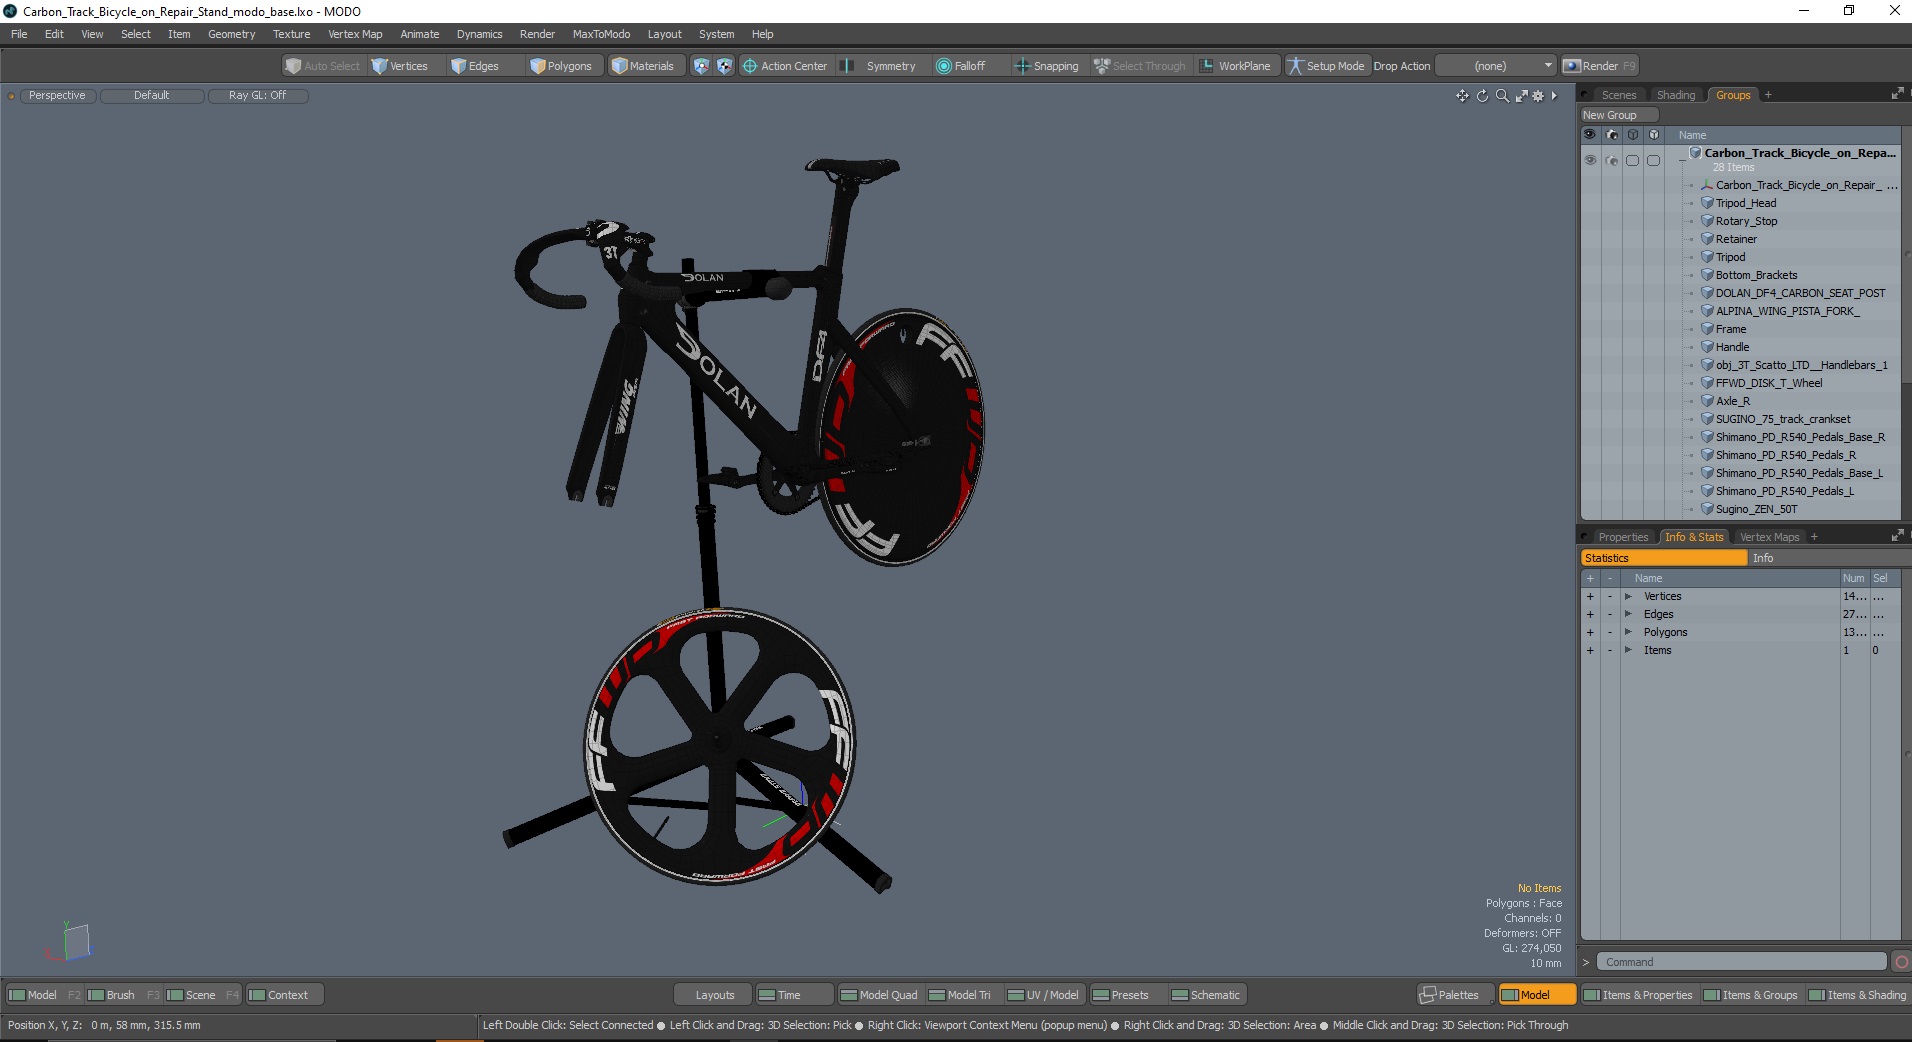The height and width of the screenshot is (1042, 1912).
Task: Check the fourth column box of the group row
Action: click(x=1654, y=160)
